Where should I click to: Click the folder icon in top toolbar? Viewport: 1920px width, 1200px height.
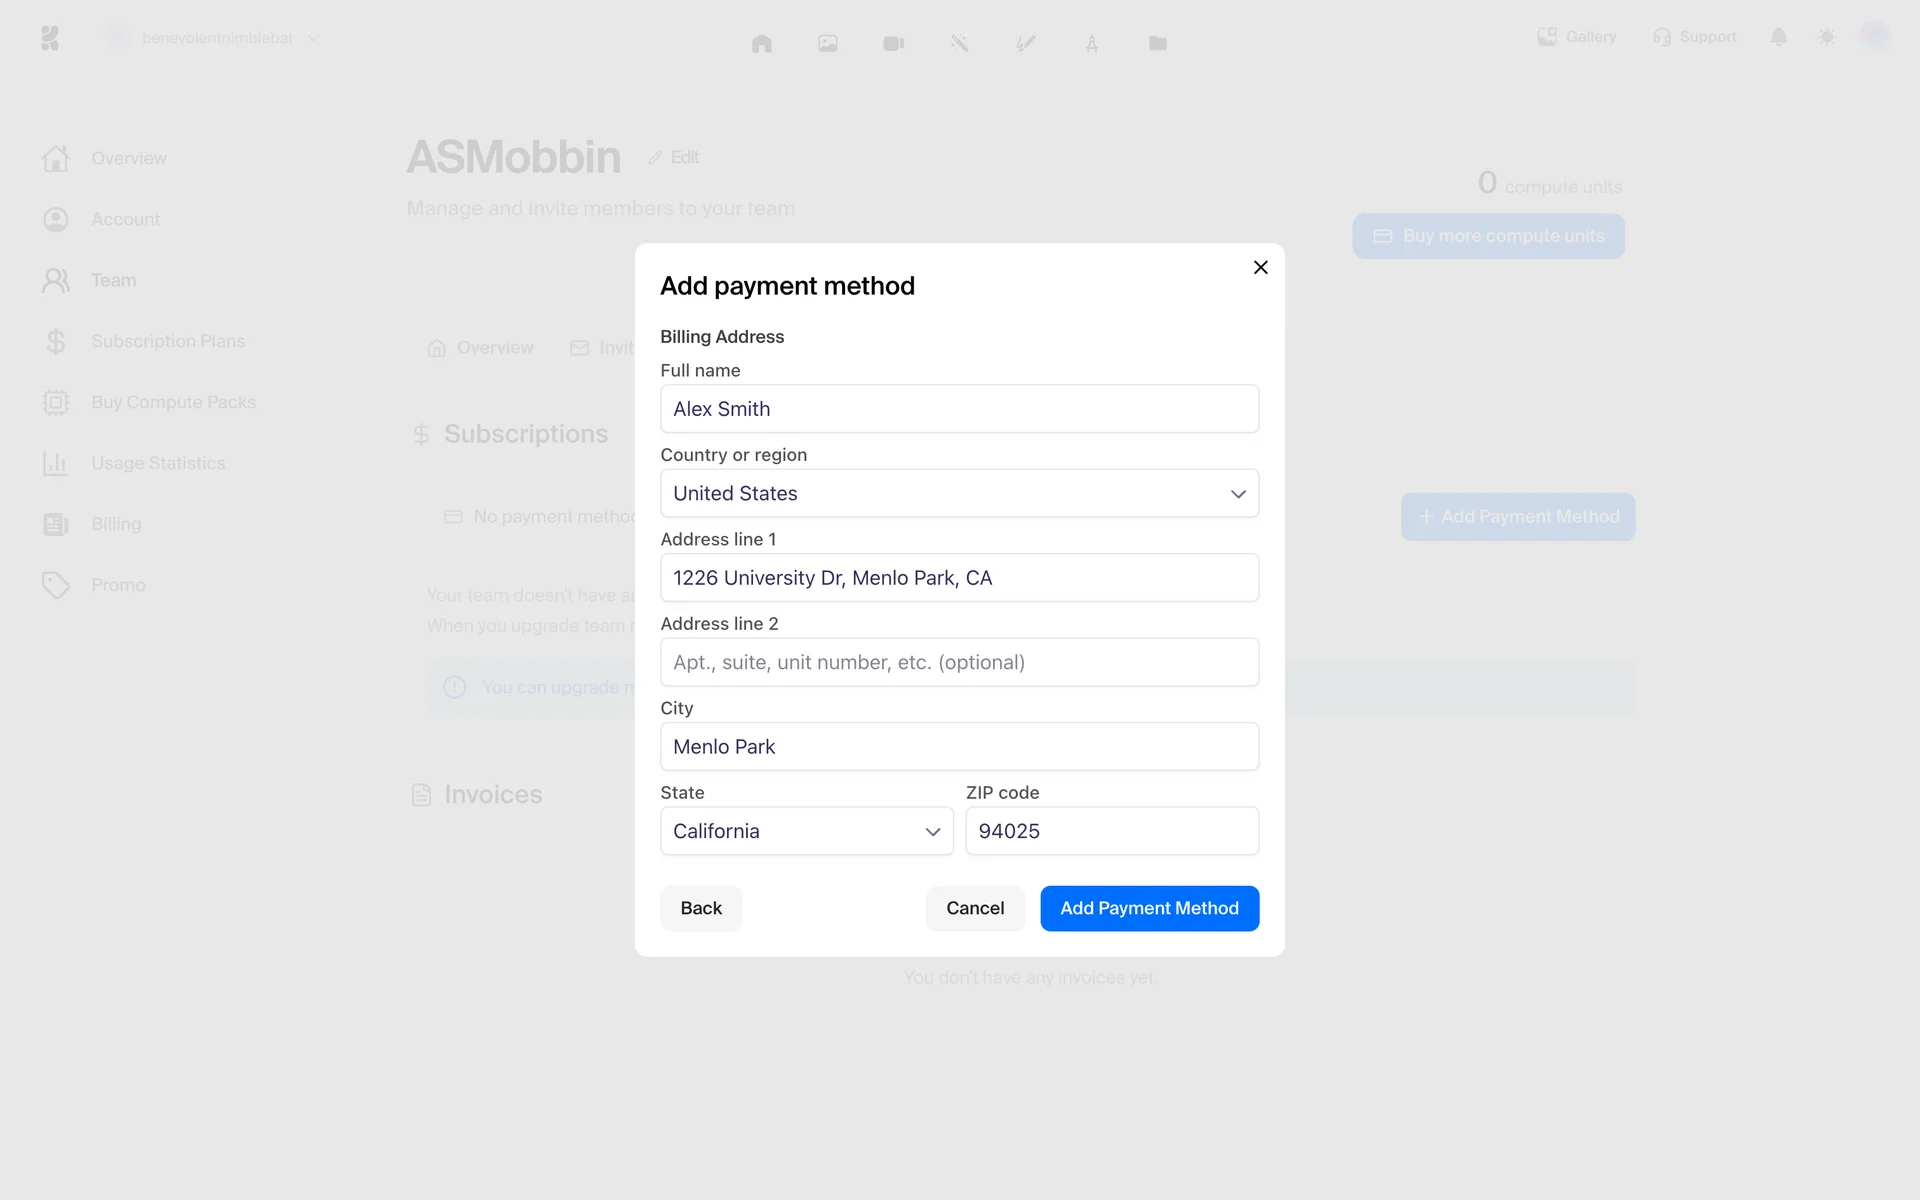[x=1157, y=43]
